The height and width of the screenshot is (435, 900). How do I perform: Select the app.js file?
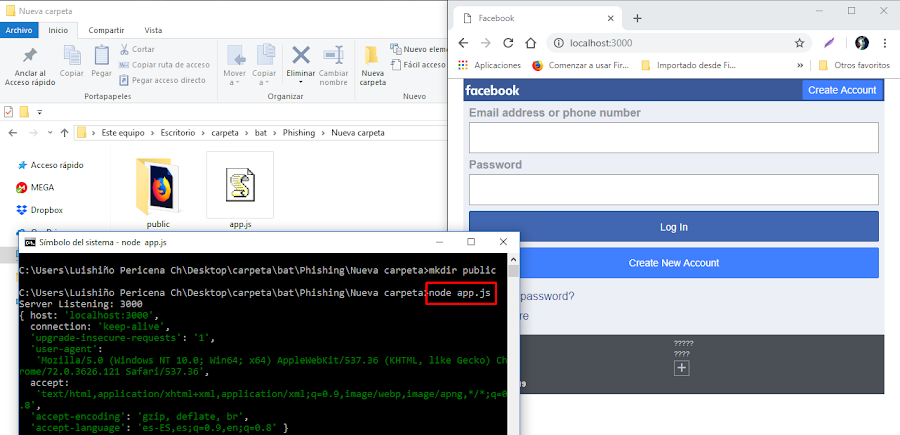tap(240, 192)
